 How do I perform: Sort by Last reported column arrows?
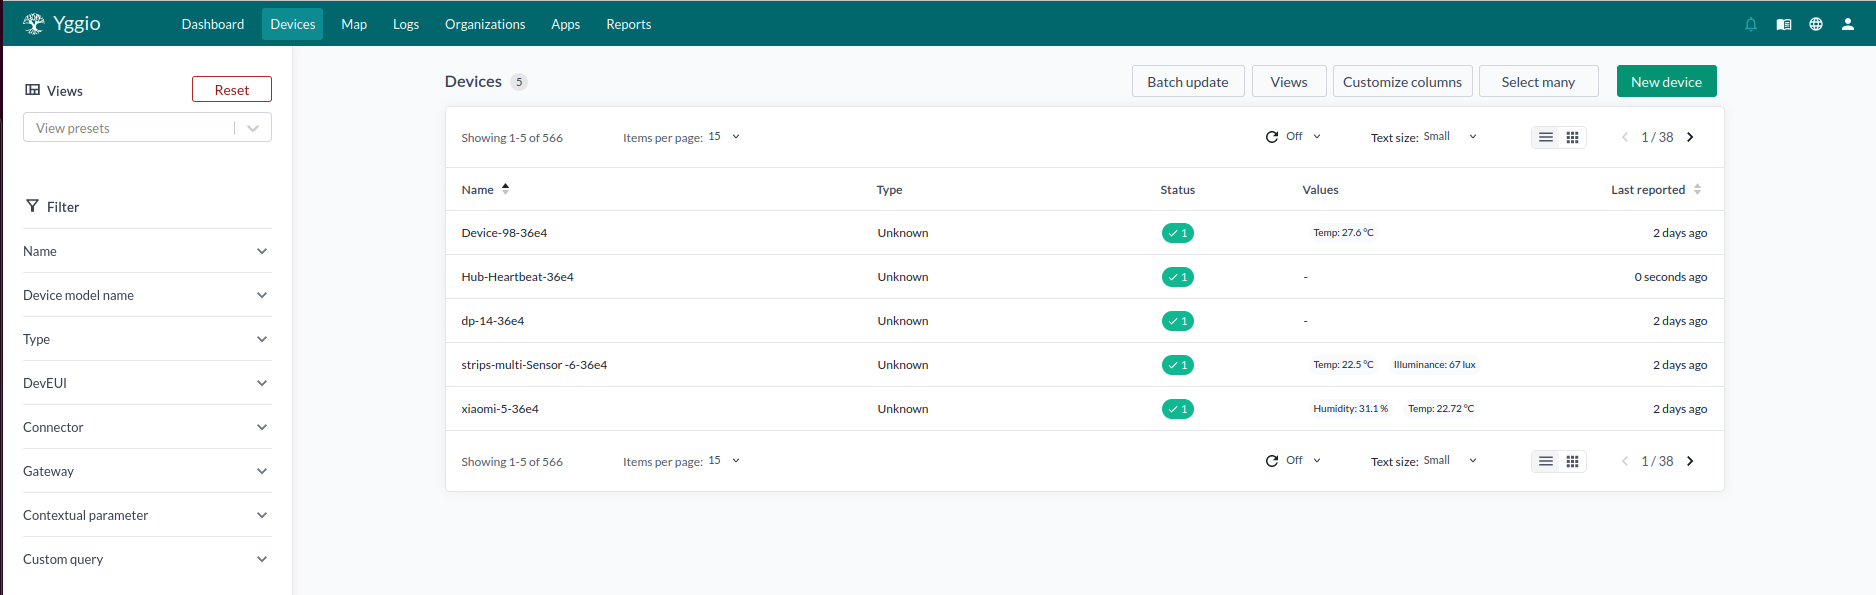pyautogui.click(x=1697, y=189)
